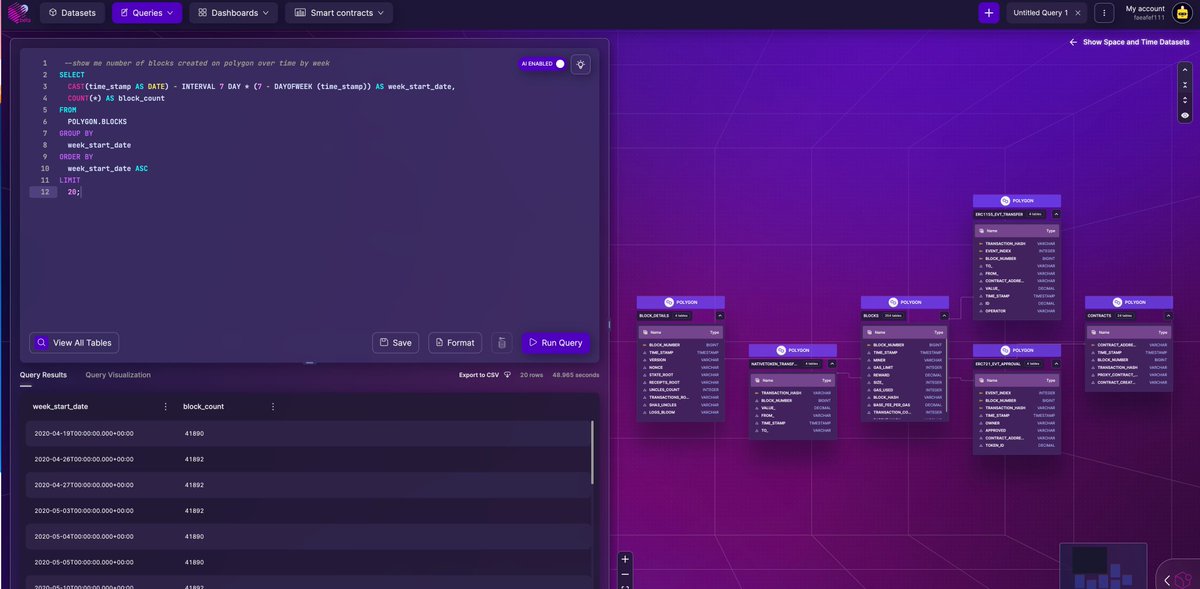1200x589 pixels.
Task: Click the Polygon icon on ERC1155_EVT_TRANSFER card
Action: [1007, 201]
